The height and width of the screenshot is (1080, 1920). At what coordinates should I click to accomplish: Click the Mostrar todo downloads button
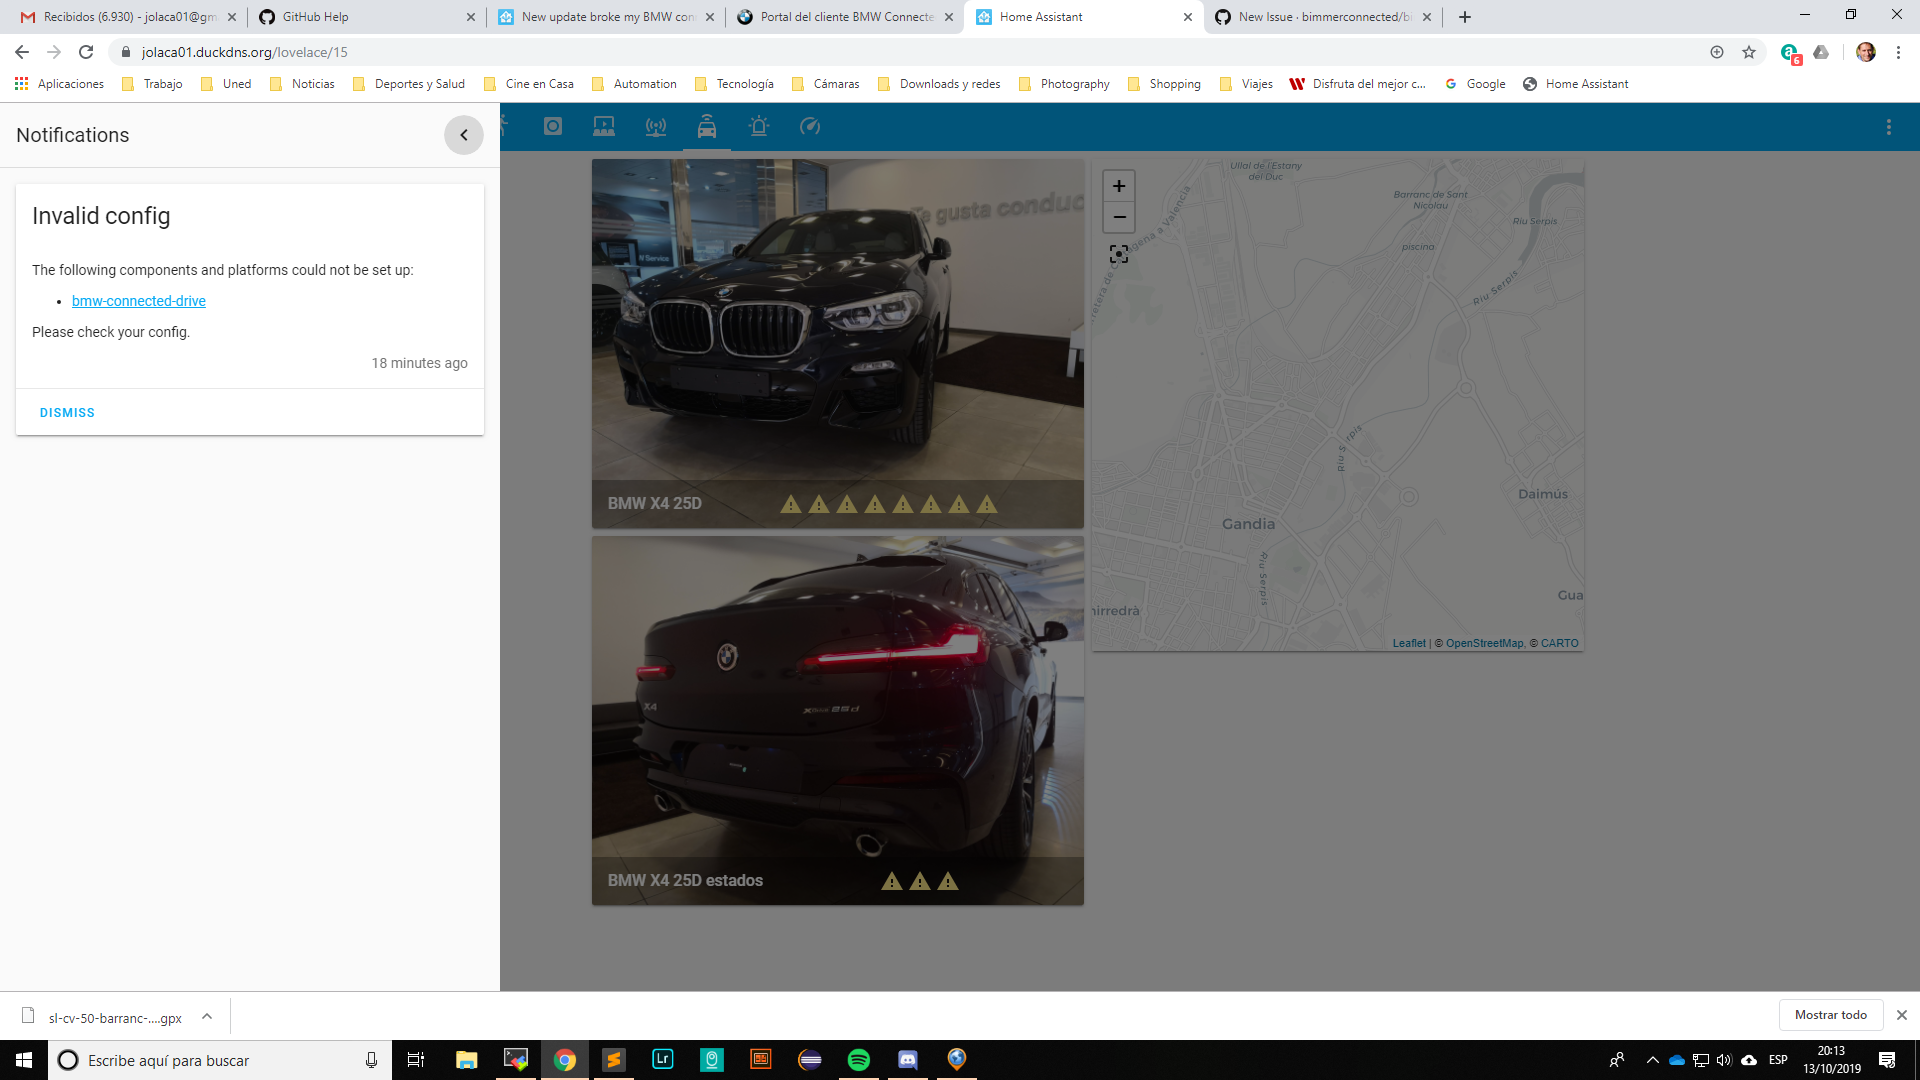pyautogui.click(x=1831, y=1015)
